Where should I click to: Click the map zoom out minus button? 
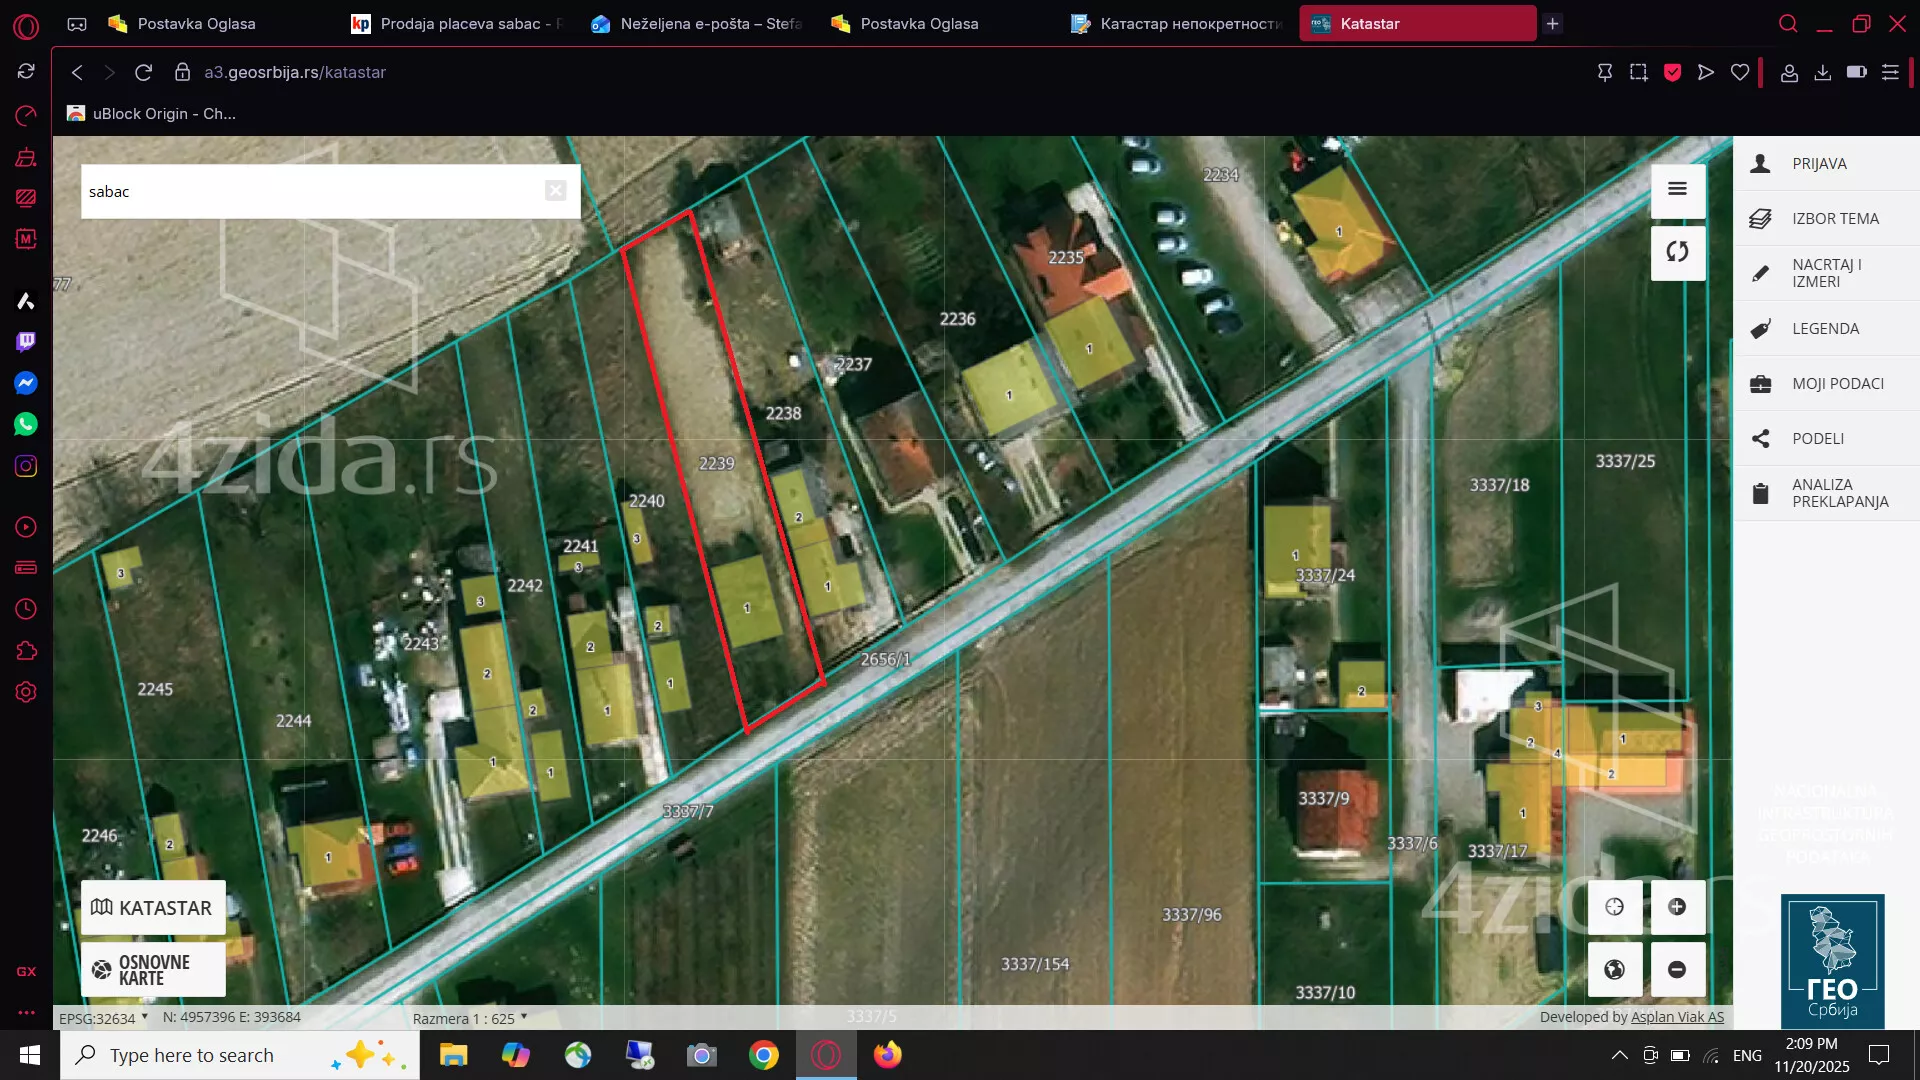[x=1677, y=969]
